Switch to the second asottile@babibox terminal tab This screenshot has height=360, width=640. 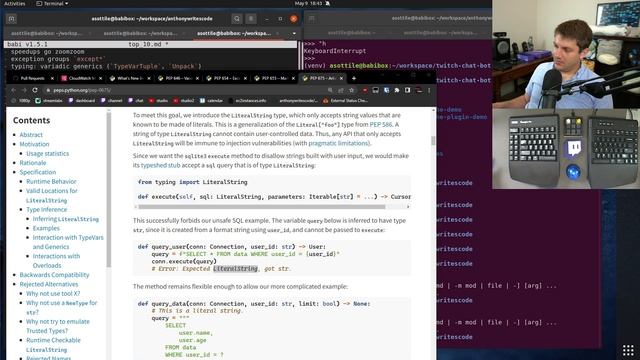[140, 33]
